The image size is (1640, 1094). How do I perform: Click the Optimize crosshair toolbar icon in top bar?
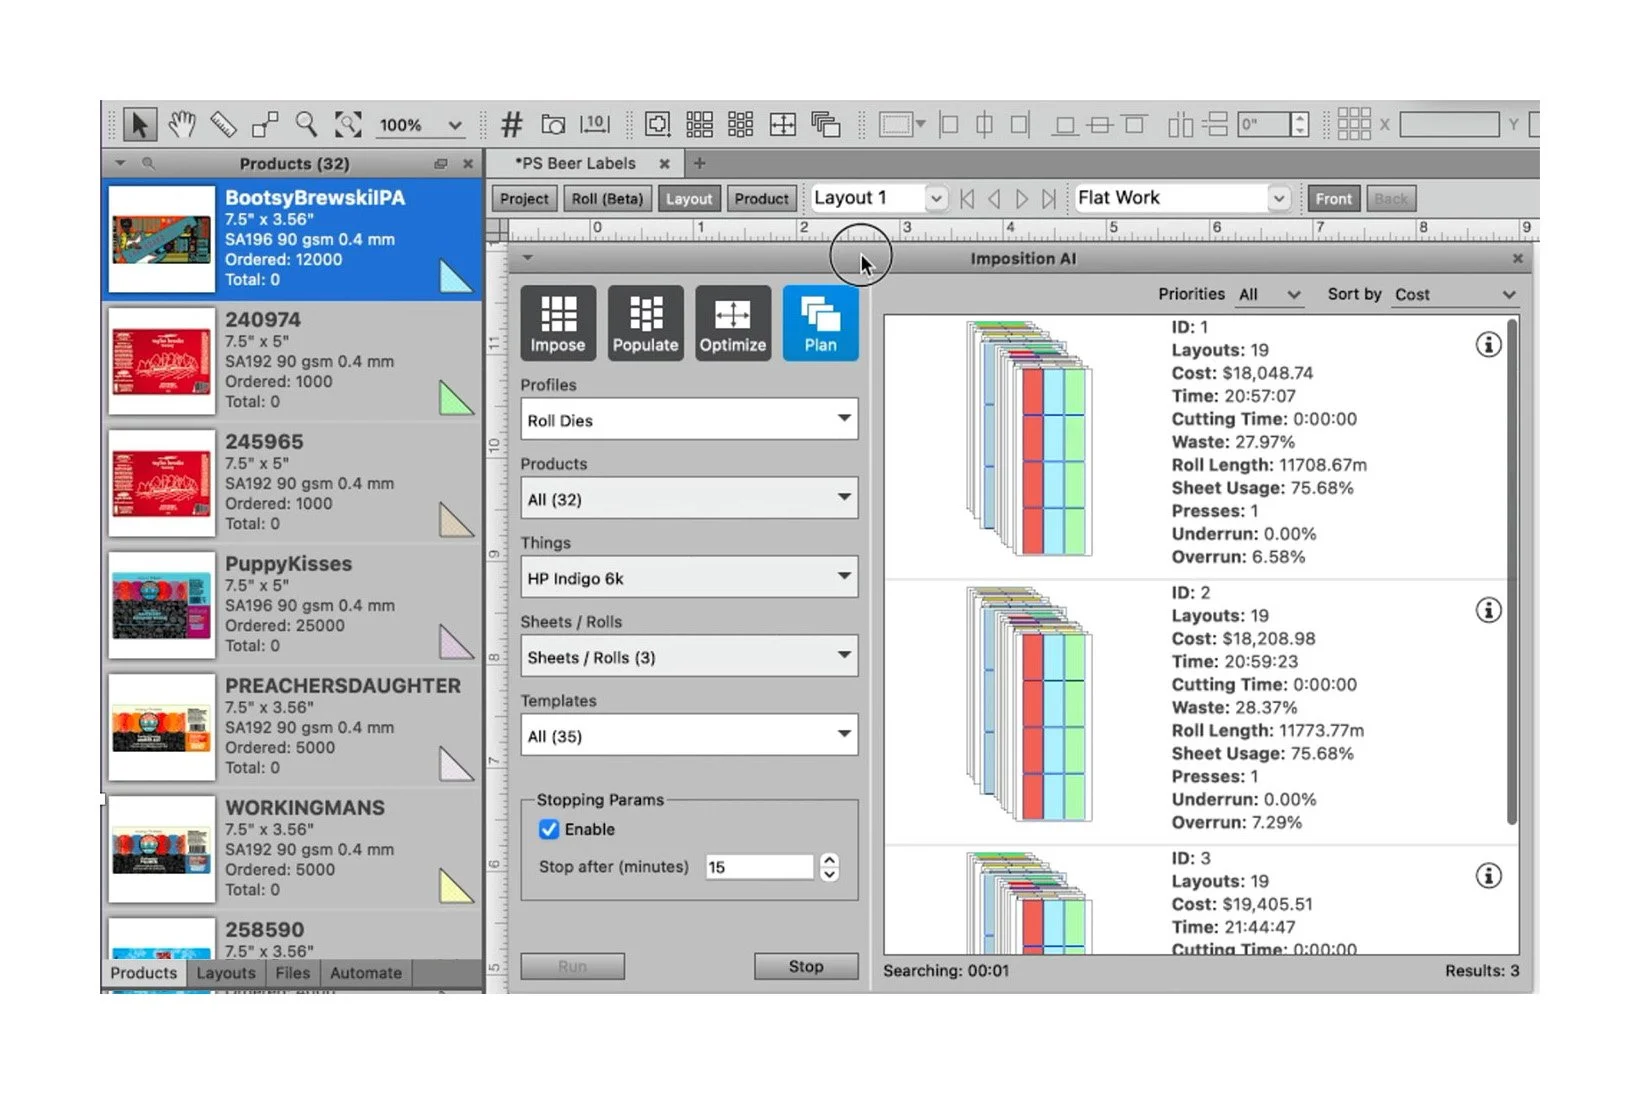point(782,125)
